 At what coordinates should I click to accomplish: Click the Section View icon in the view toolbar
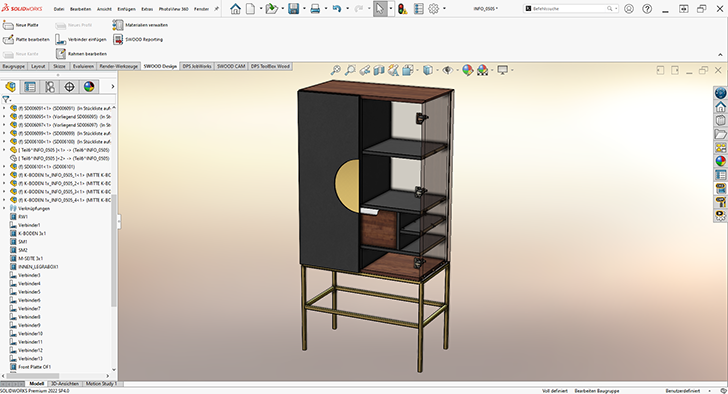(379, 70)
